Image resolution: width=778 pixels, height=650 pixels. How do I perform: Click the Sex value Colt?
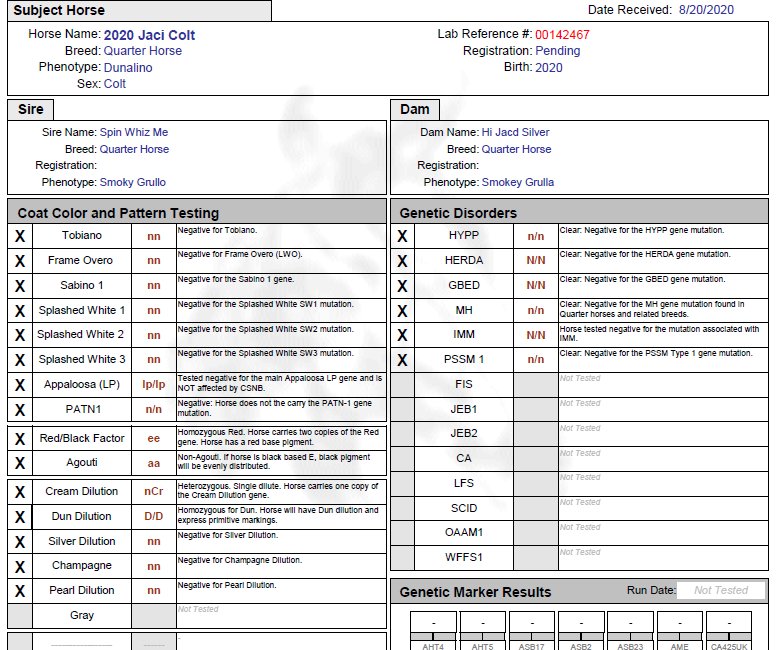115,84
